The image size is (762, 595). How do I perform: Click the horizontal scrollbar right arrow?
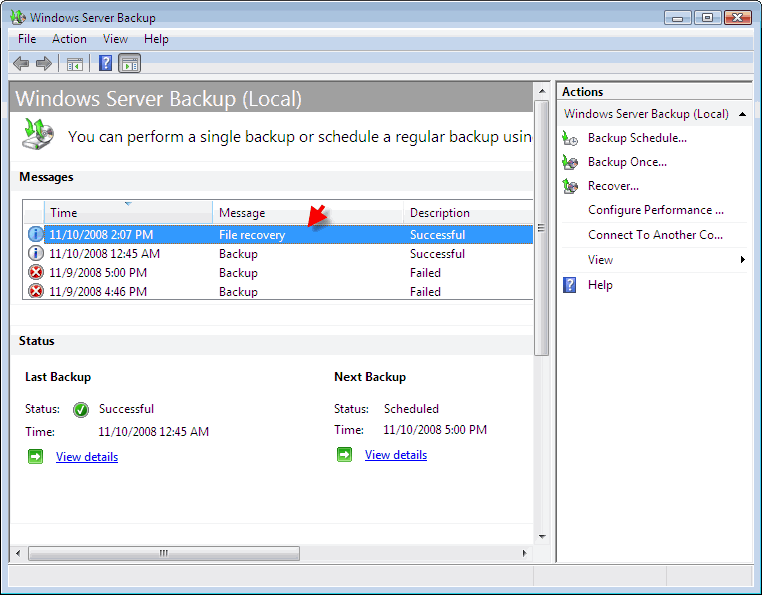click(x=524, y=553)
